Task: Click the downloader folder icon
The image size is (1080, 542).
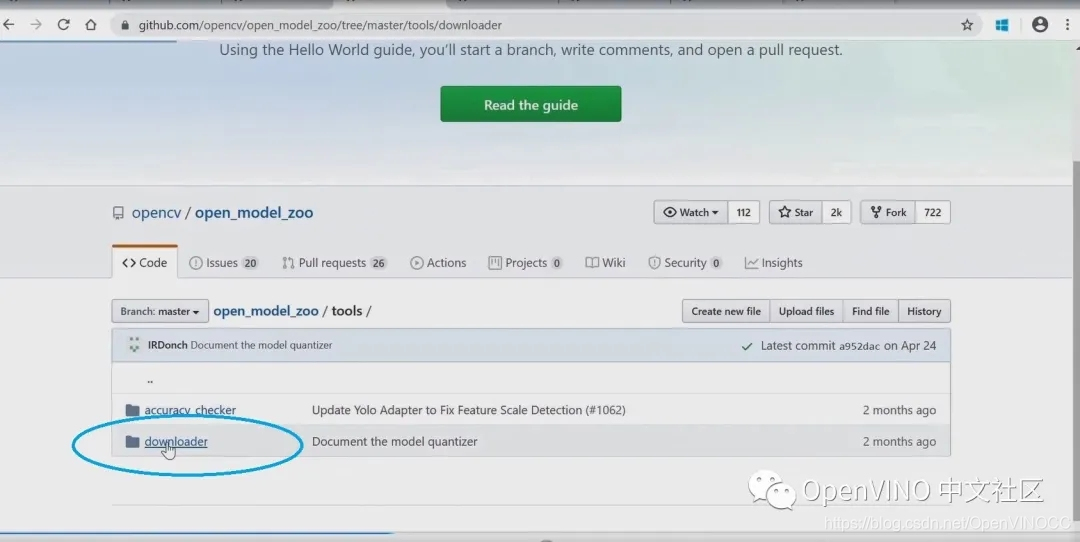Action: (133, 441)
